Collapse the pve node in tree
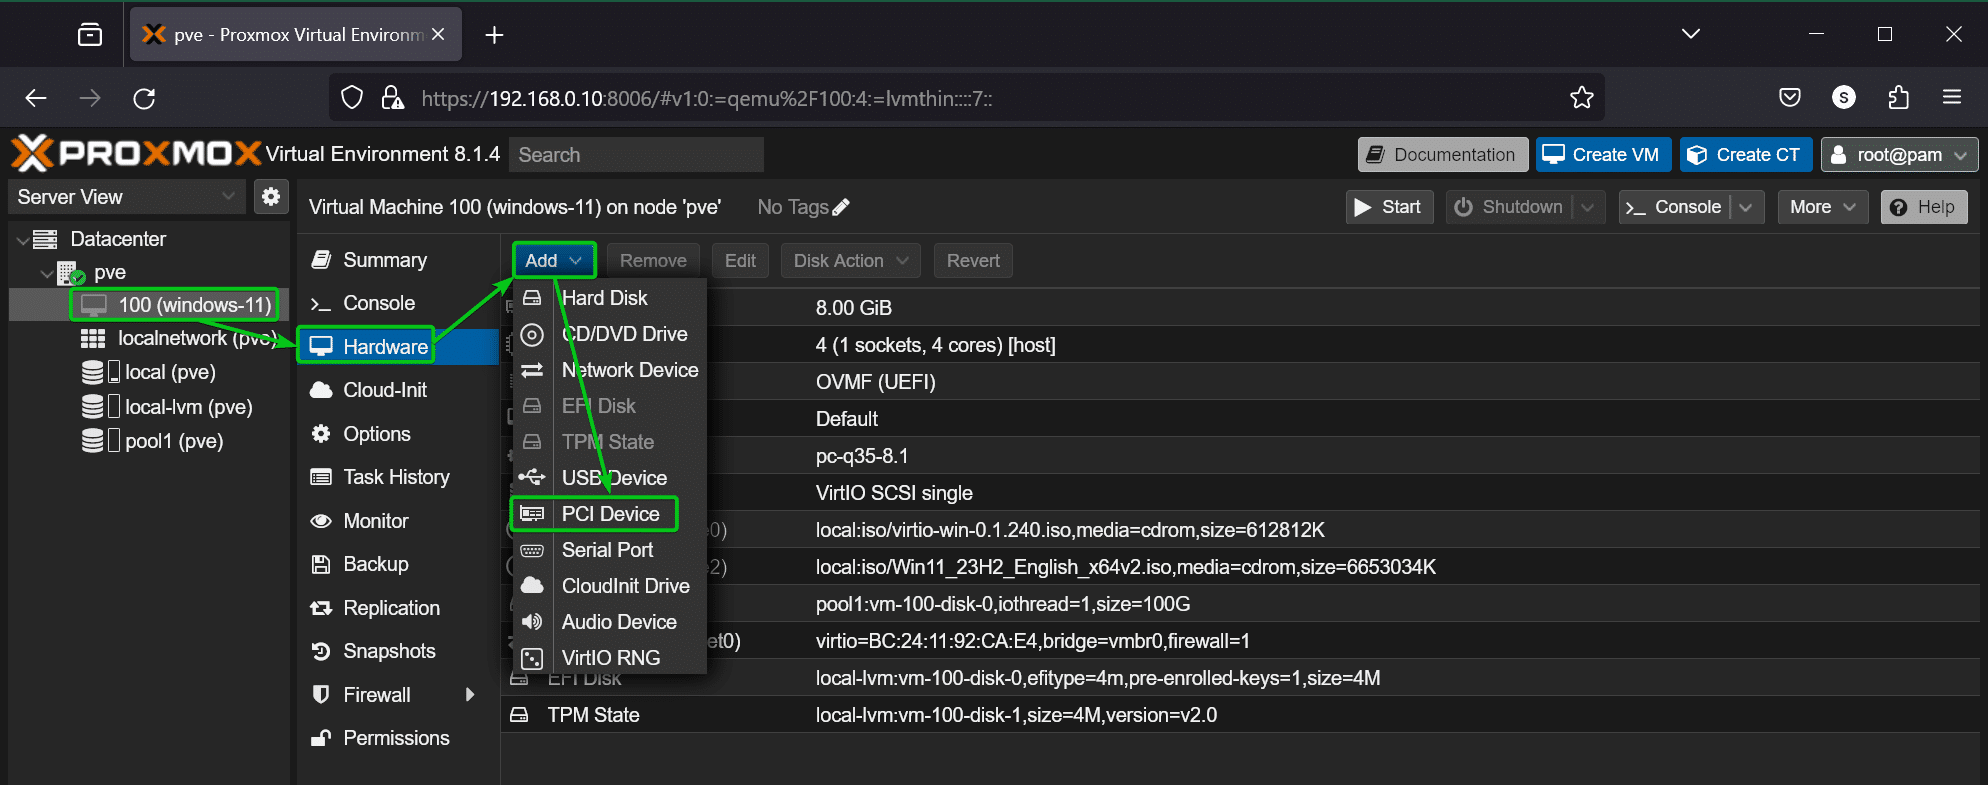1988x785 pixels. tap(46, 273)
